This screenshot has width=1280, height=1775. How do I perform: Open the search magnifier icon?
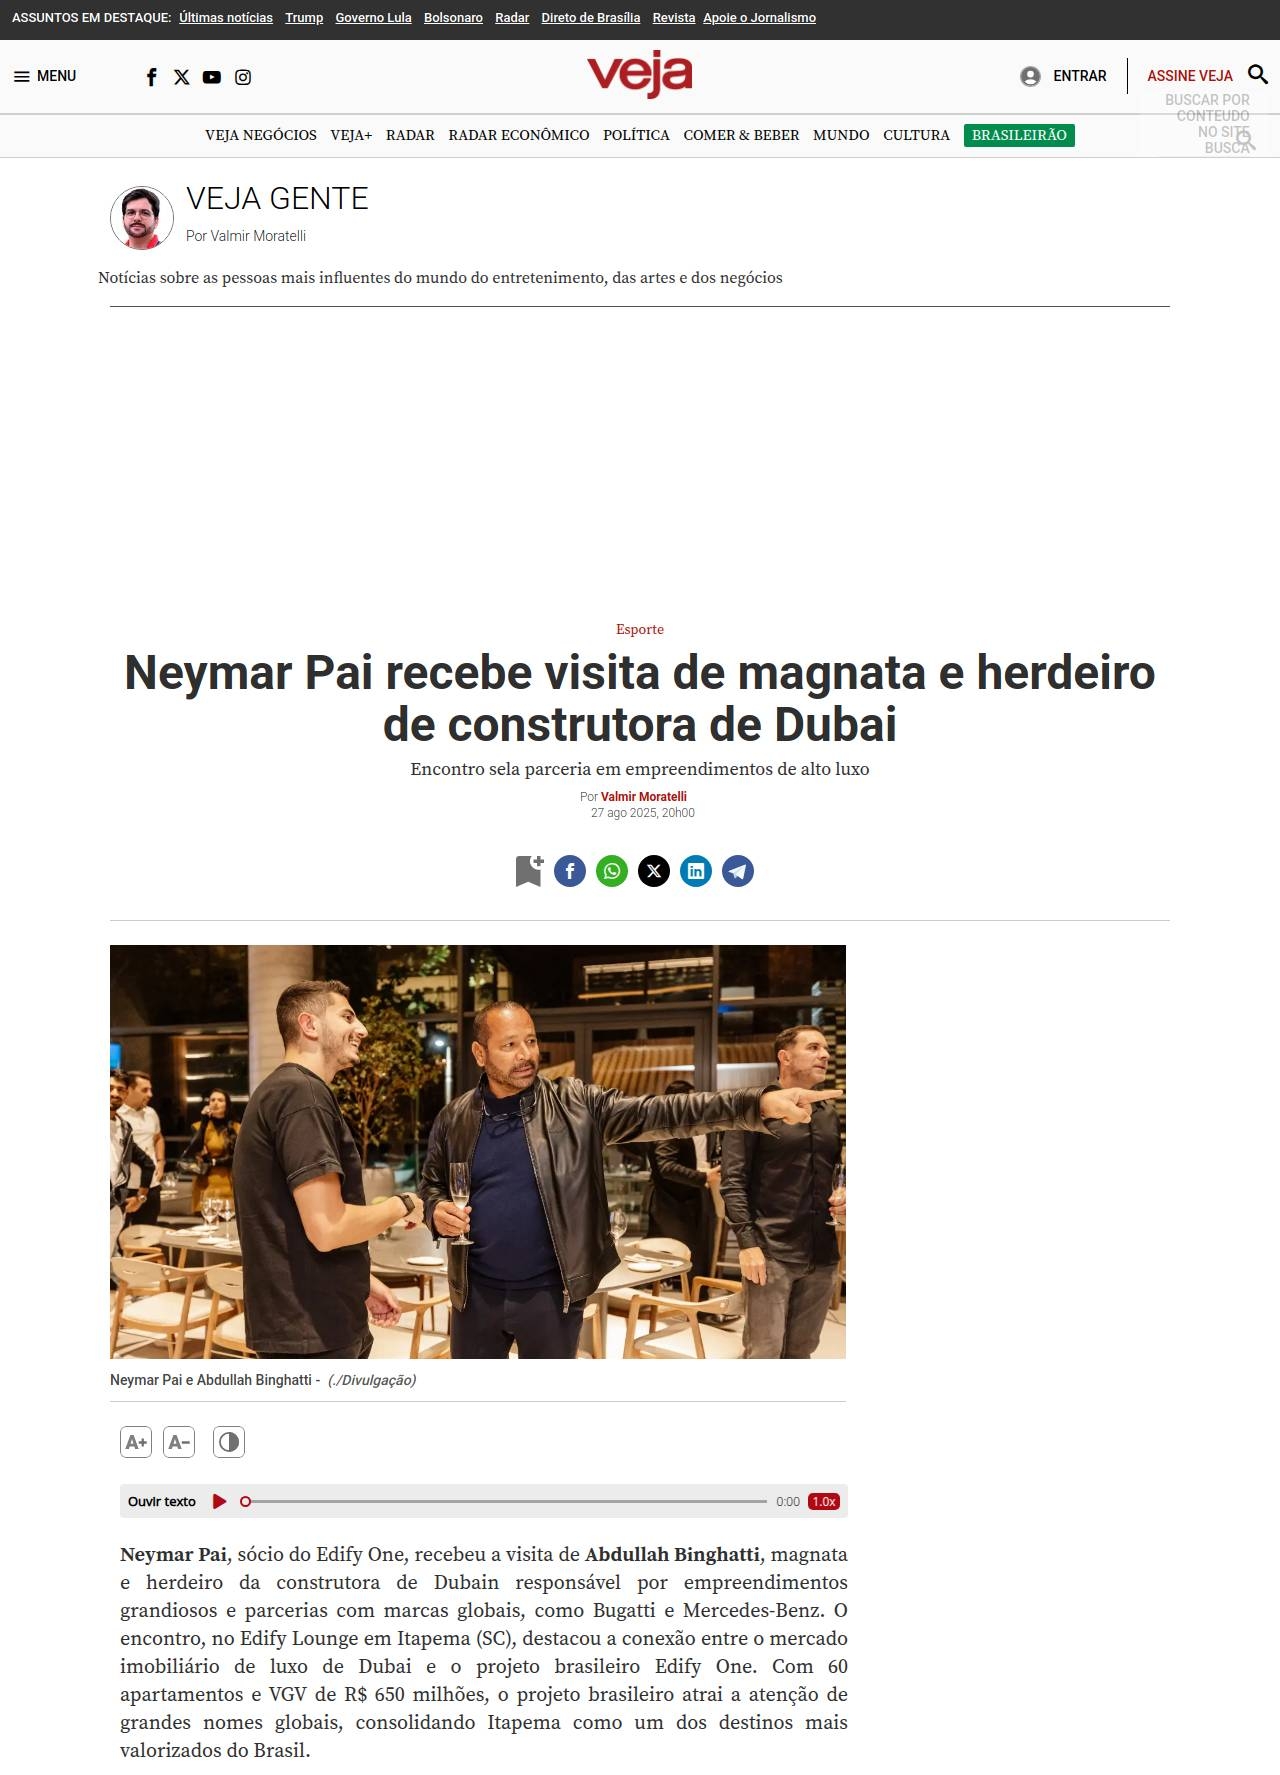tap(1258, 75)
